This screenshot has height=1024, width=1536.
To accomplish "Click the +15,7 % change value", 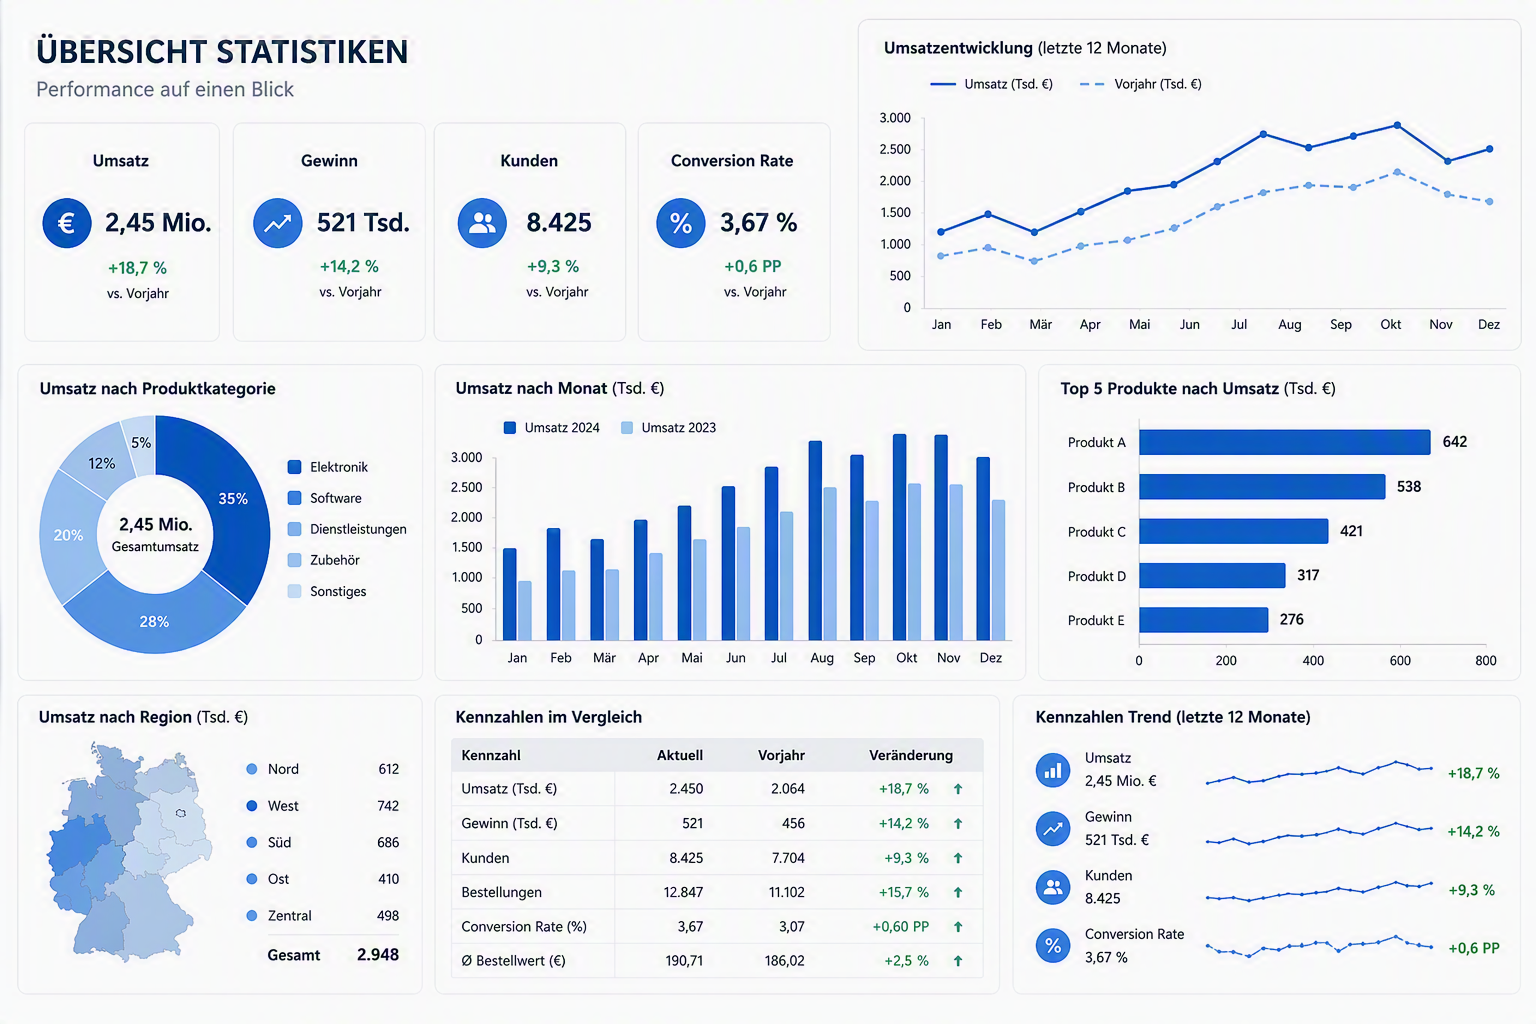I will [904, 892].
